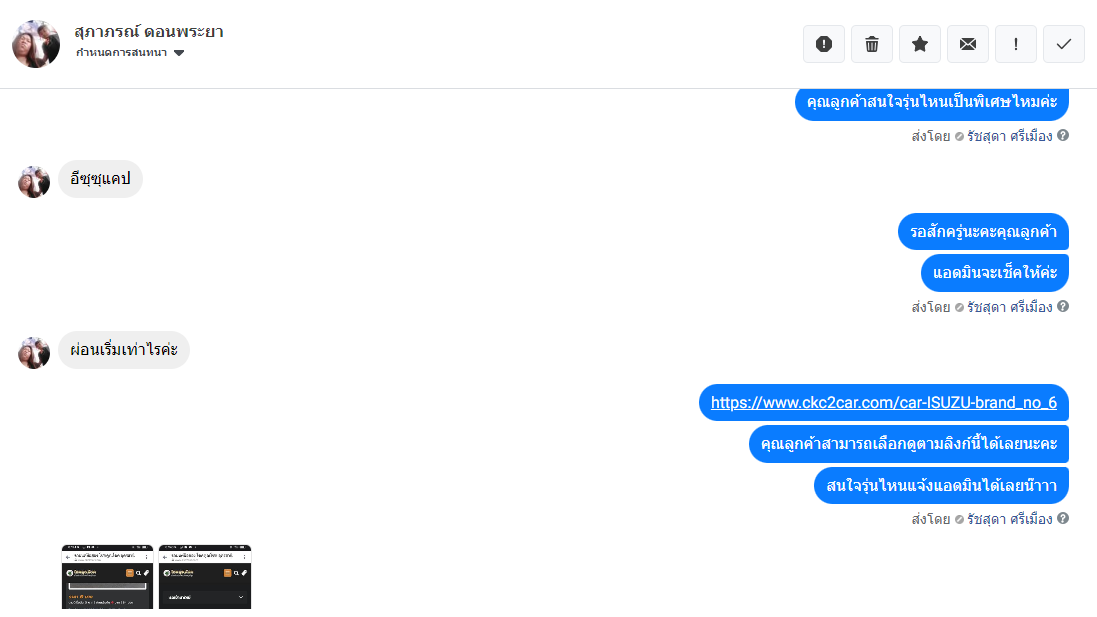Click help icon beside first sender label
The image size is (1097, 617).
[x=1063, y=136]
